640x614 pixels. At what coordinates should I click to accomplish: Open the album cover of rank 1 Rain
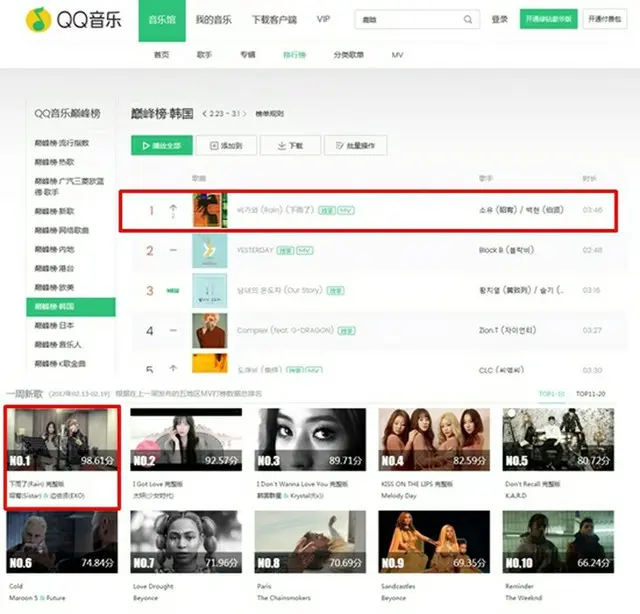pyautogui.click(x=209, y=210)
